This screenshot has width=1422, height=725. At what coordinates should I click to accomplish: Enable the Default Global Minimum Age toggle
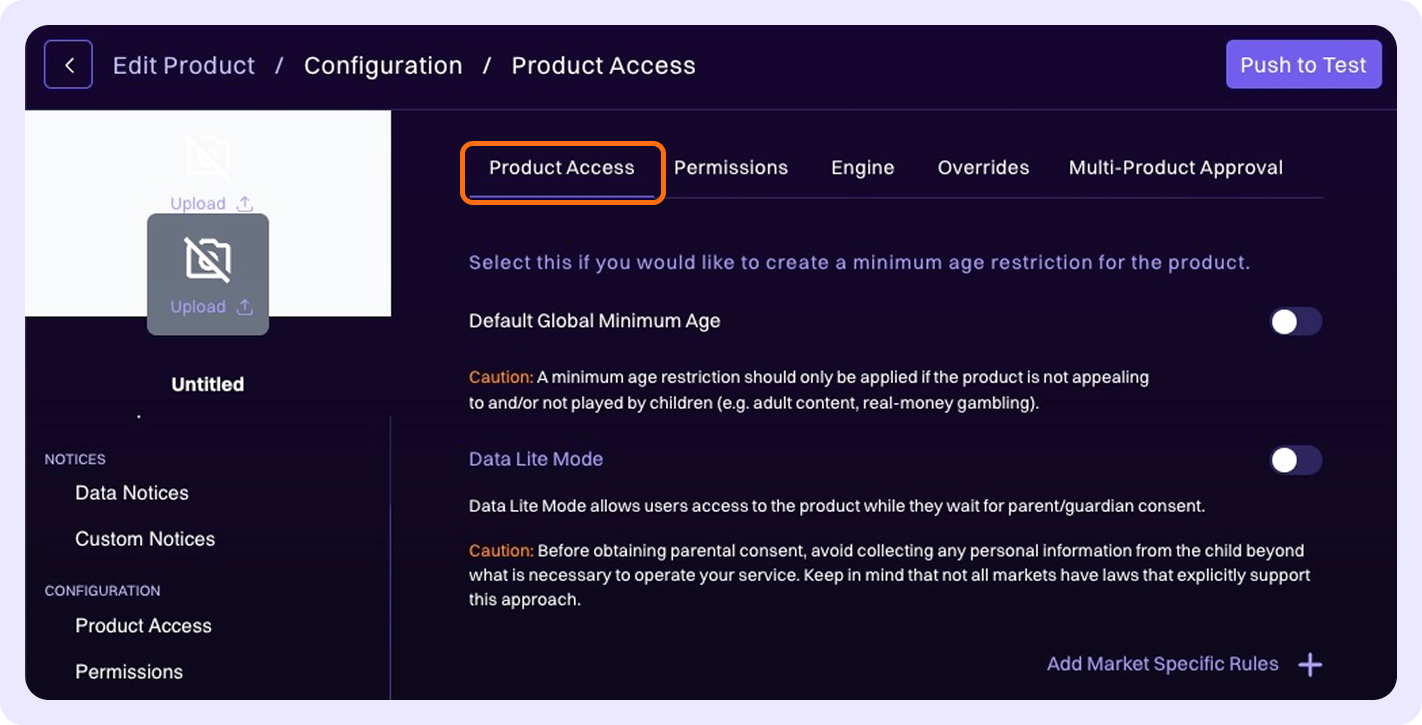tap(1295, 321)
